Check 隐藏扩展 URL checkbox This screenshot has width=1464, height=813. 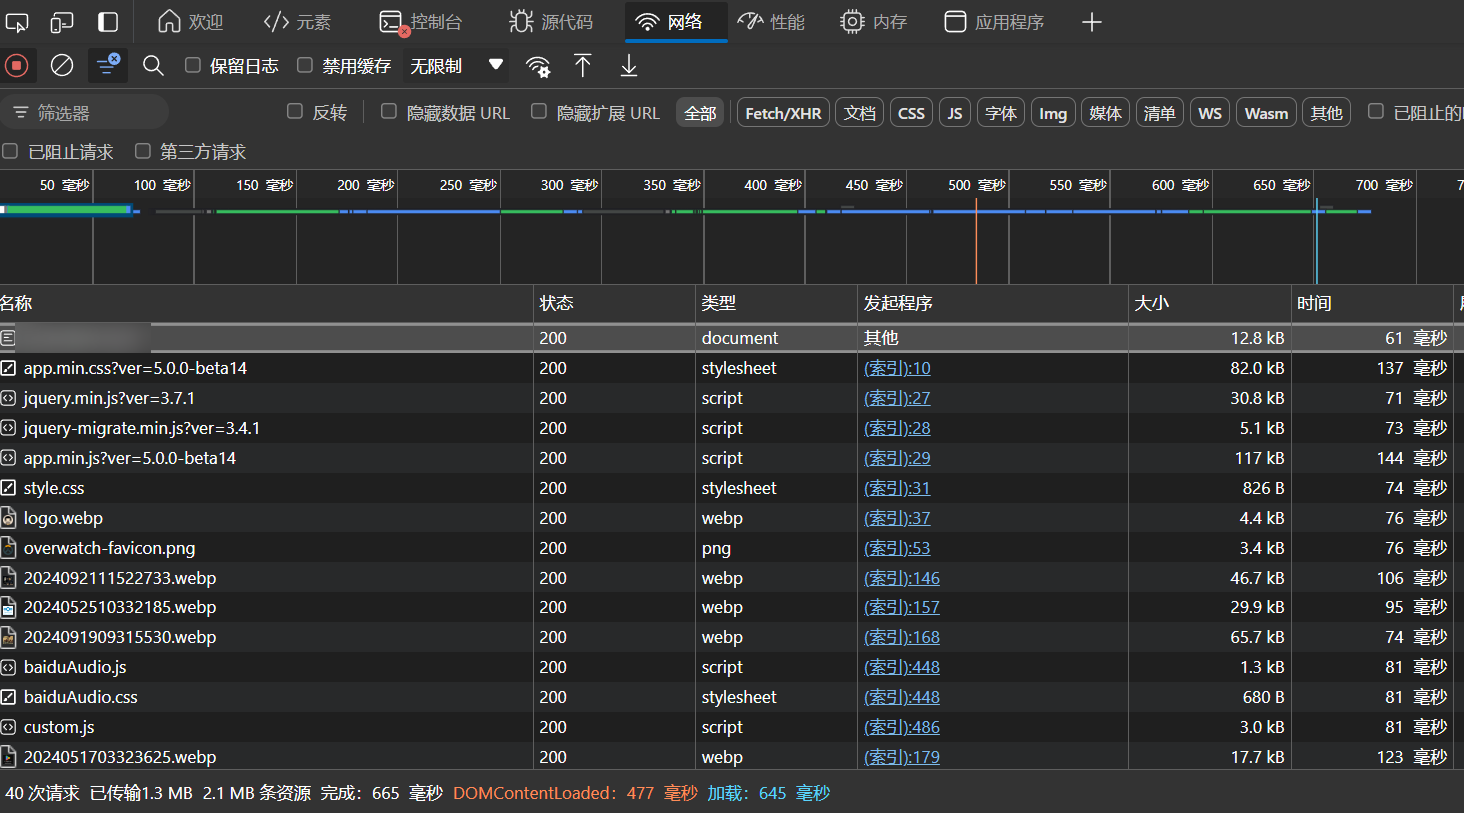click(x=539, y=111)
